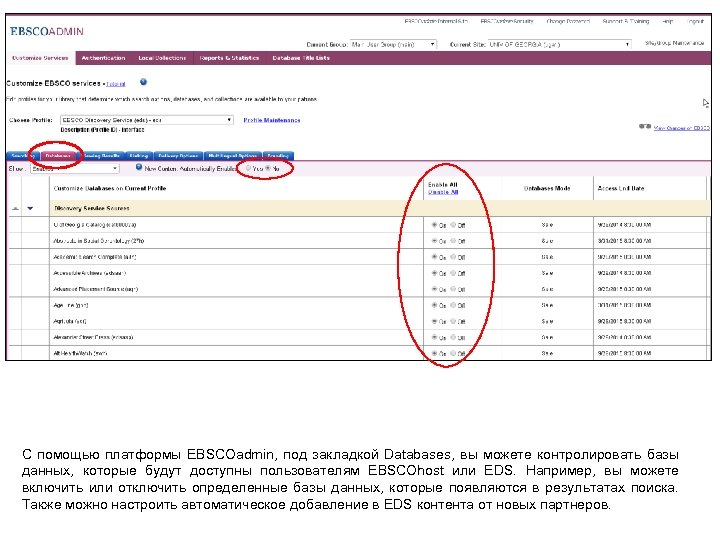
Task: Turn Off Alt HealthWatch database
Action: [x=453, y=354]
